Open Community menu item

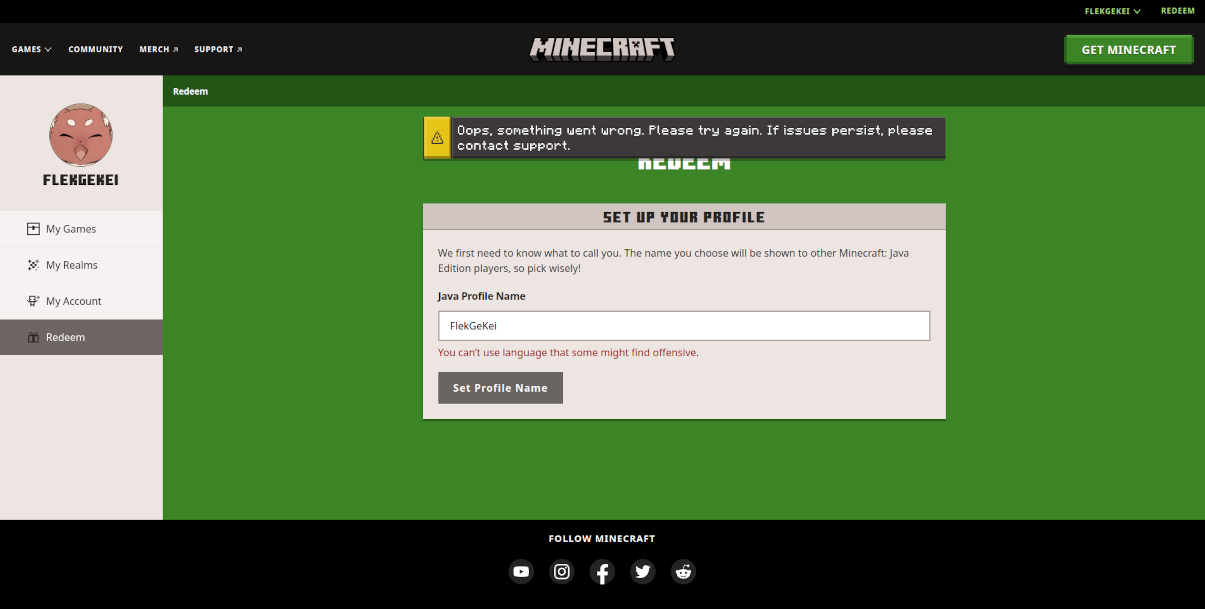(x=96, y=49)
